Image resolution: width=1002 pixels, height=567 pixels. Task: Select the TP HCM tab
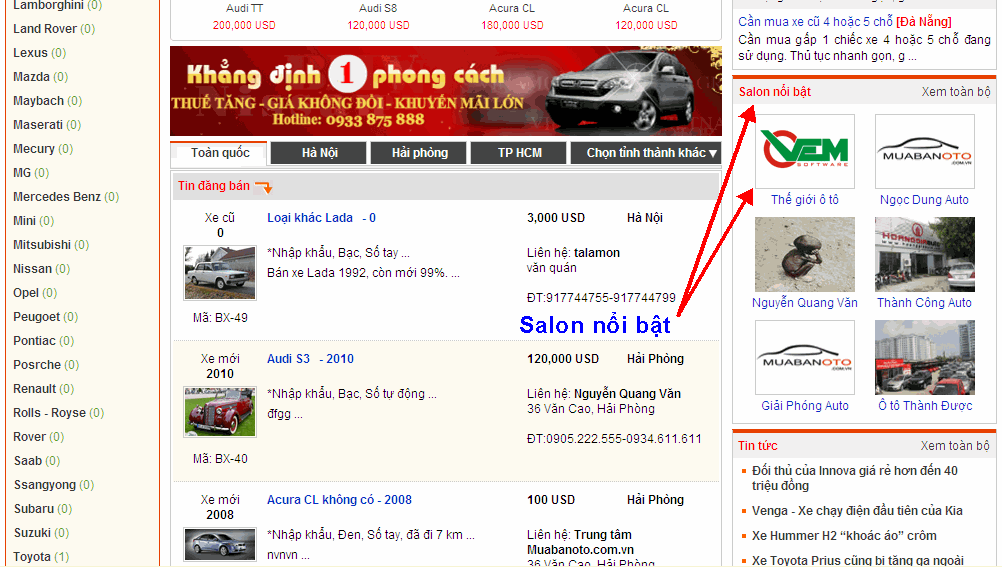pyautogui.click(x=519, y=153)
